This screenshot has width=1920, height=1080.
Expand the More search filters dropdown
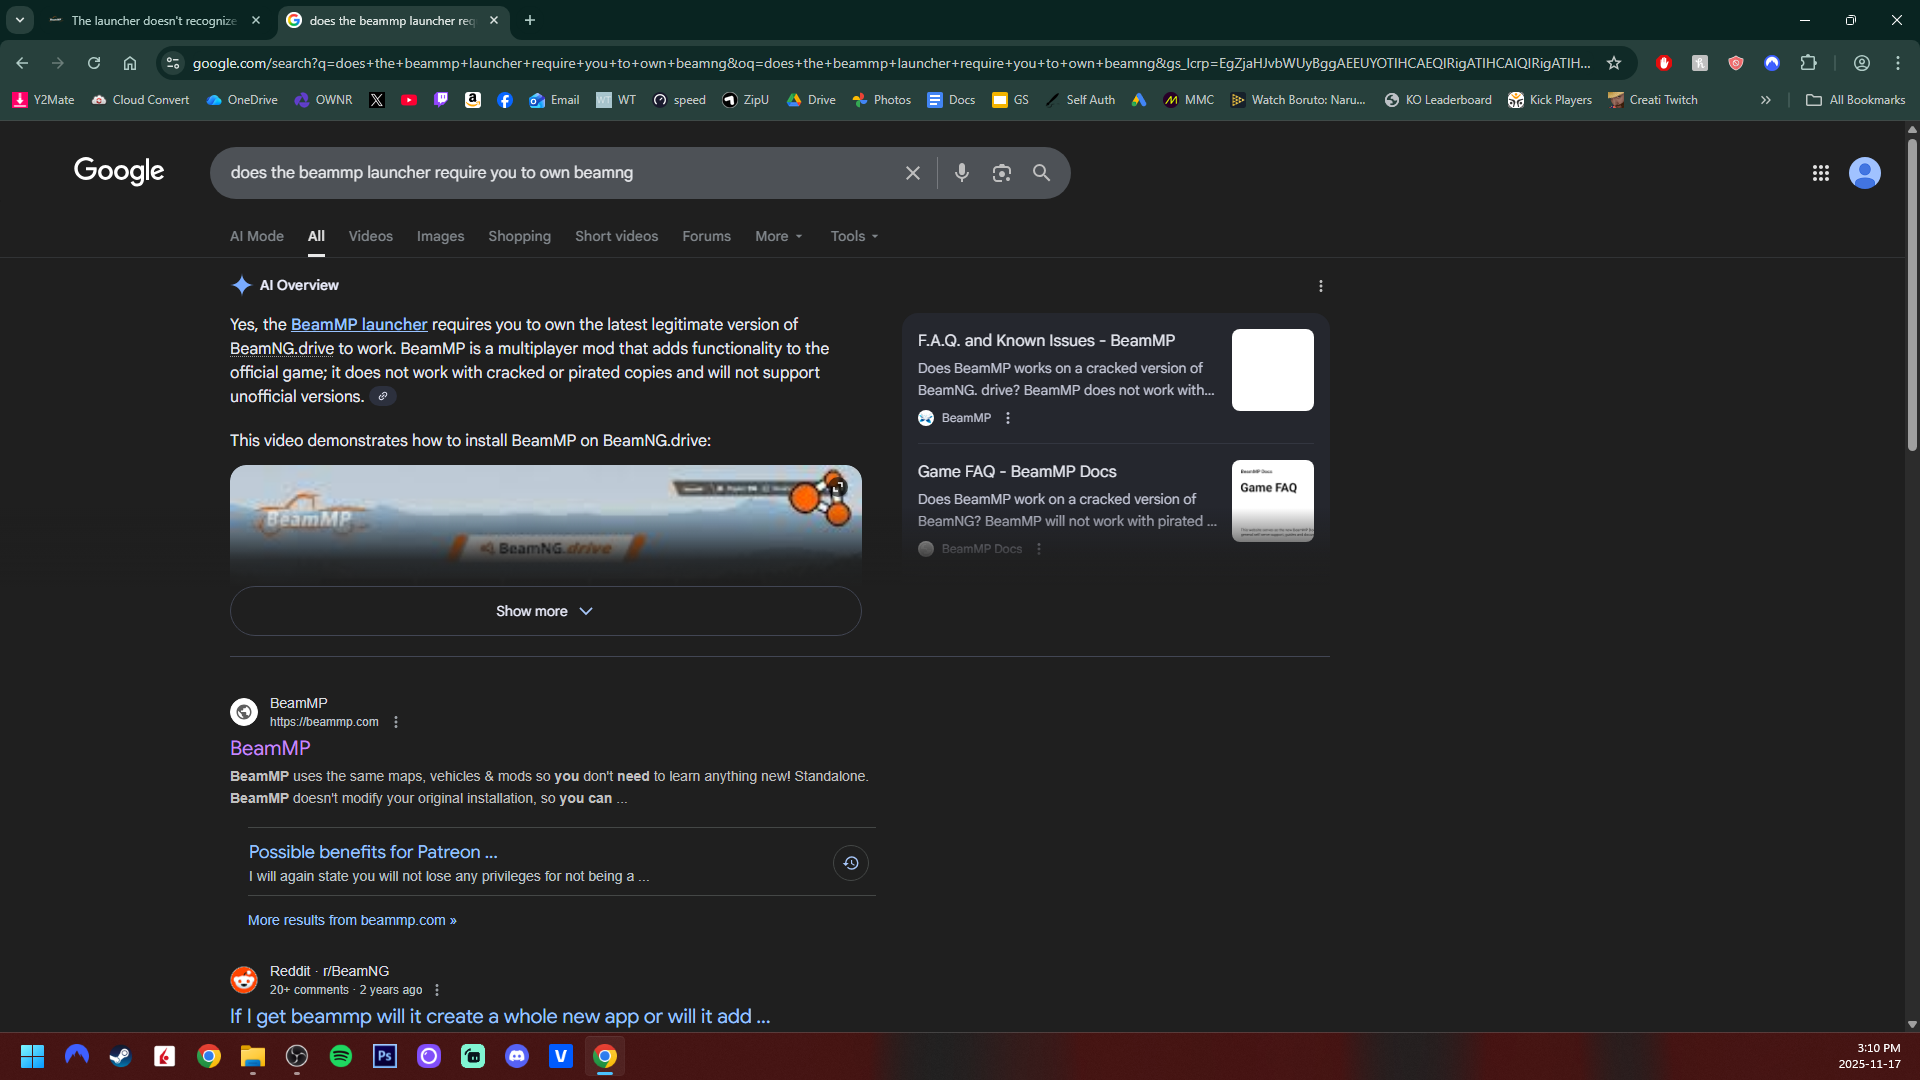click(x=778, y=236)
